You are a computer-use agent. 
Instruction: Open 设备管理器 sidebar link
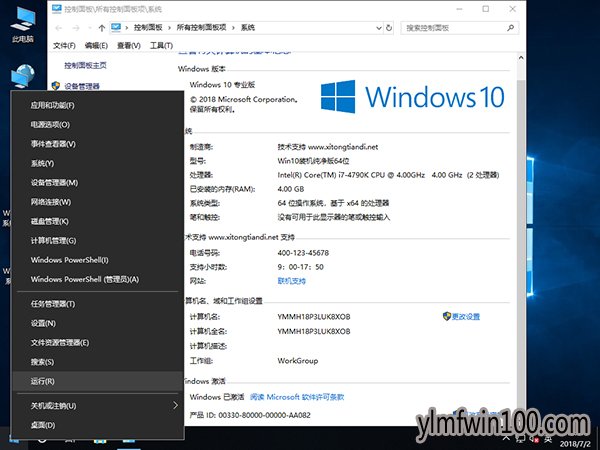(x=82, y=86)
